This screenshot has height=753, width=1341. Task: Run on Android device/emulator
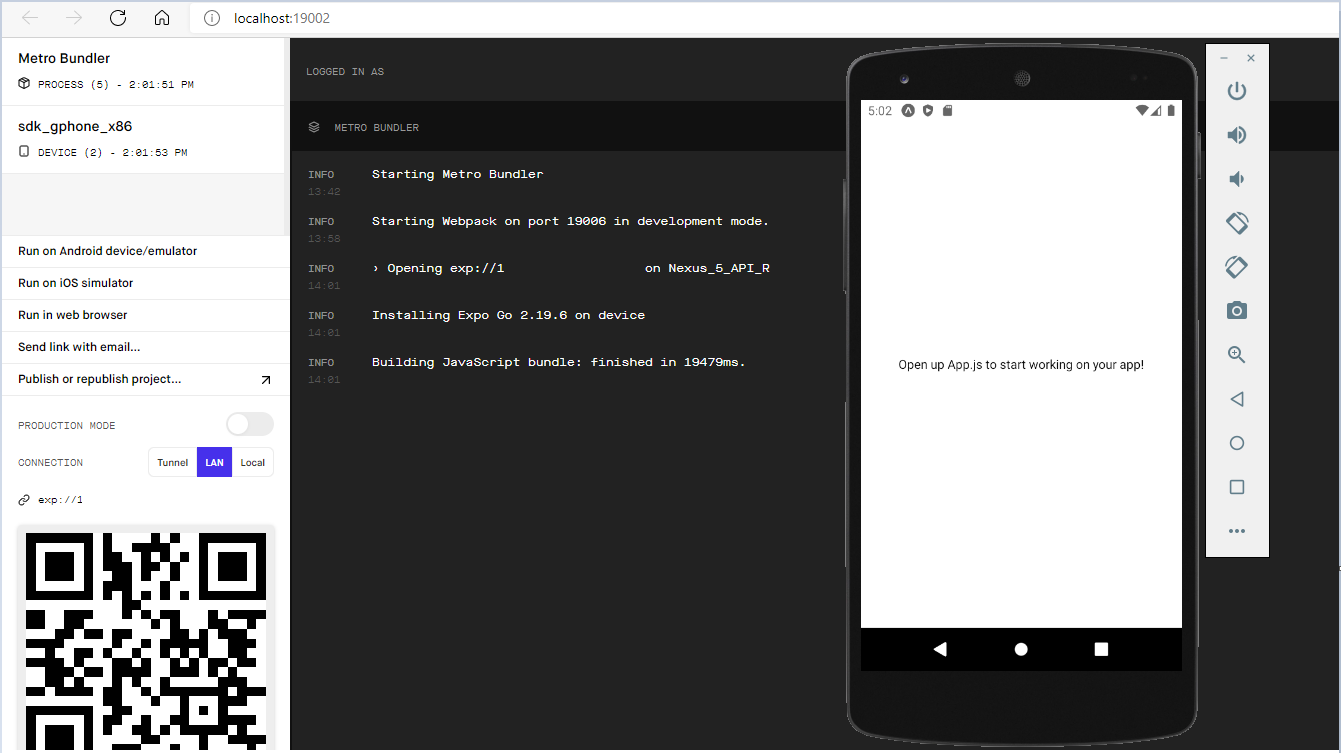[x=144, y=251]
